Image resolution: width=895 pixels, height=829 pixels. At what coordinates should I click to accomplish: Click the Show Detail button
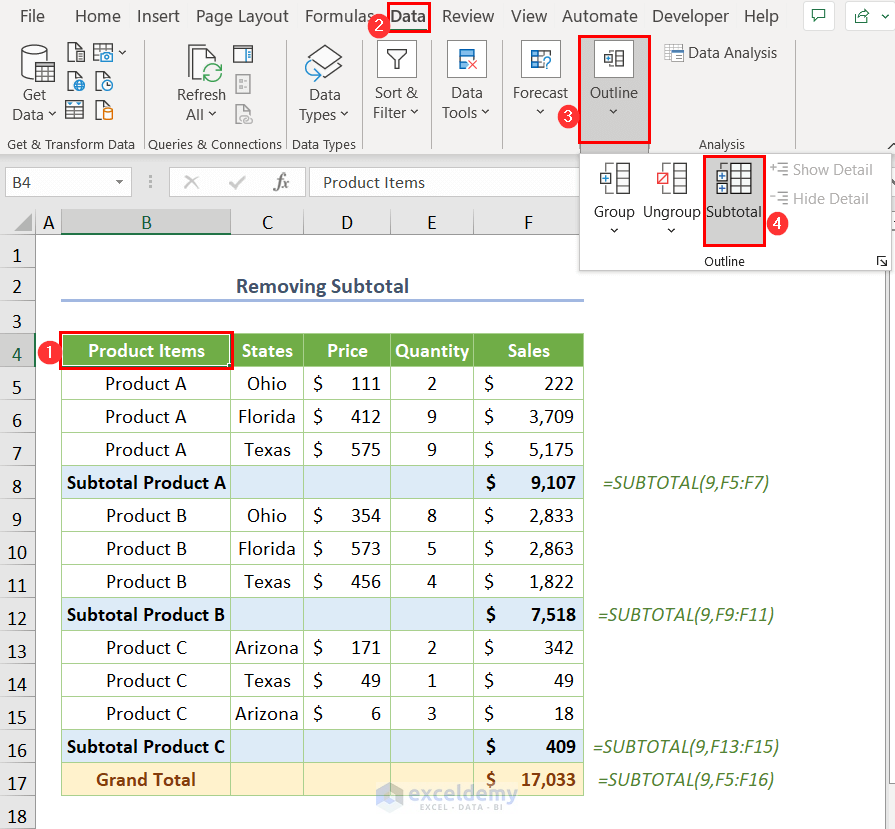[x=822, y=170]
